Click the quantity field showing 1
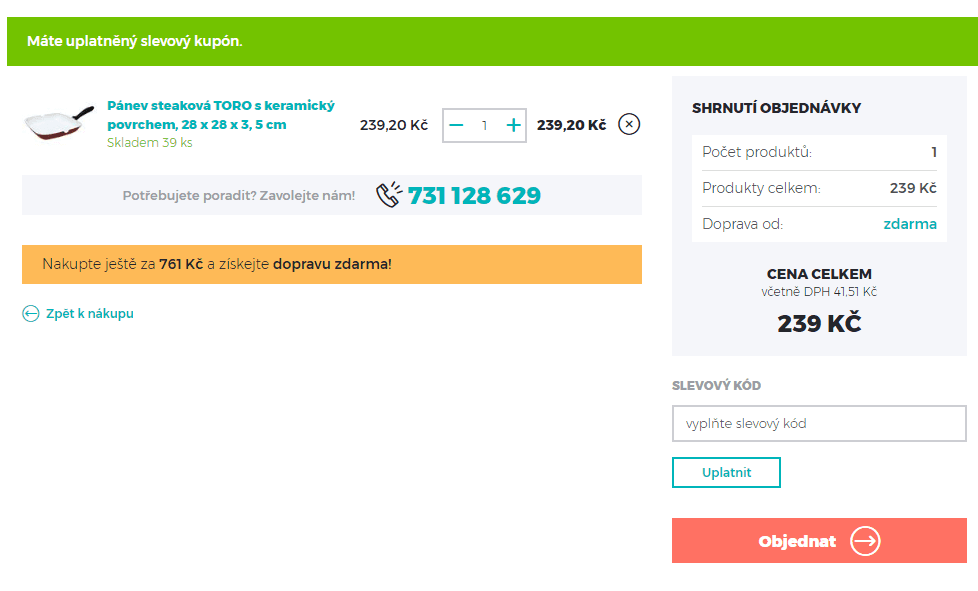This screenshot has width=978, height=591. (x=484, y=125)
